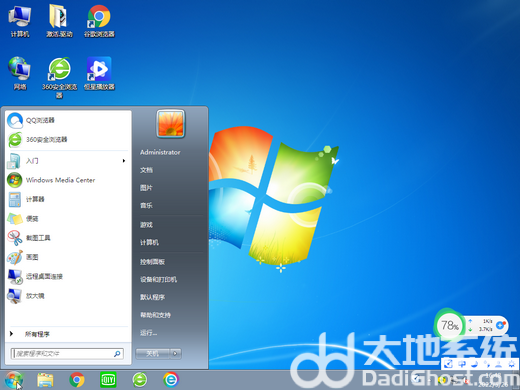Select Devices and Printers
The width and height of the screenshot is (520, 390).
pos(158,279)
